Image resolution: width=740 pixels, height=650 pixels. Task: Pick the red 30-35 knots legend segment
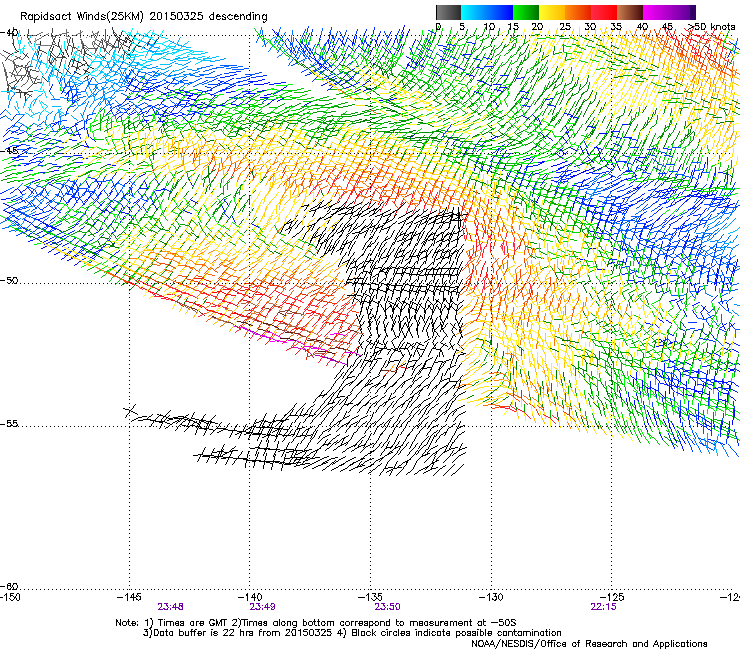click(x=604, y=12)
